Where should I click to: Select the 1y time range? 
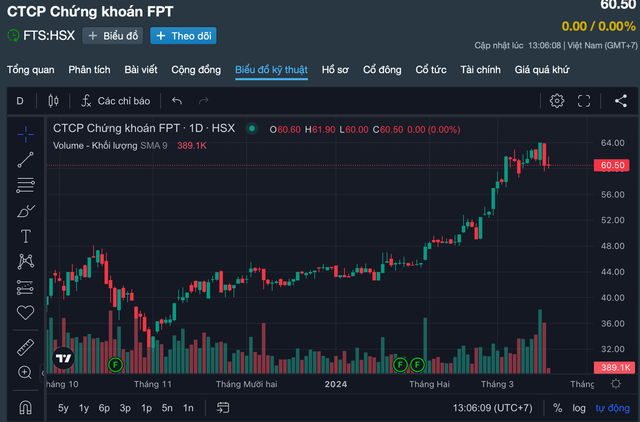pos(84,408)
